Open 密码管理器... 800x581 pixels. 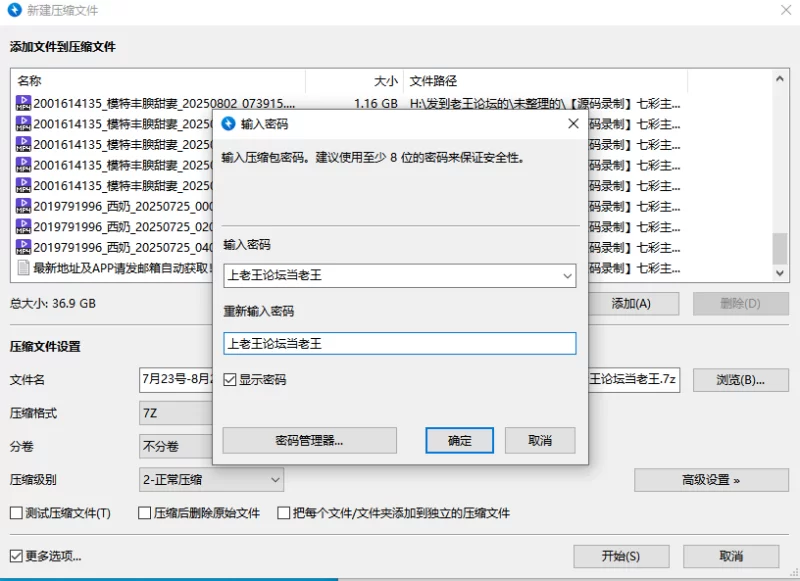tap(309, 440)
